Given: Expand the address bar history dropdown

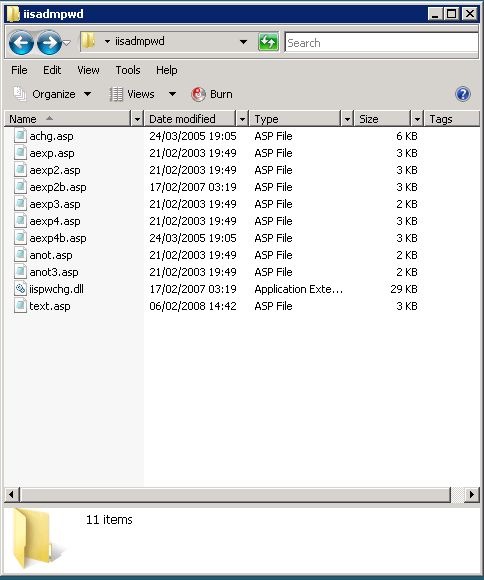Looking at the screenshot, I should [x=243, y=42].
